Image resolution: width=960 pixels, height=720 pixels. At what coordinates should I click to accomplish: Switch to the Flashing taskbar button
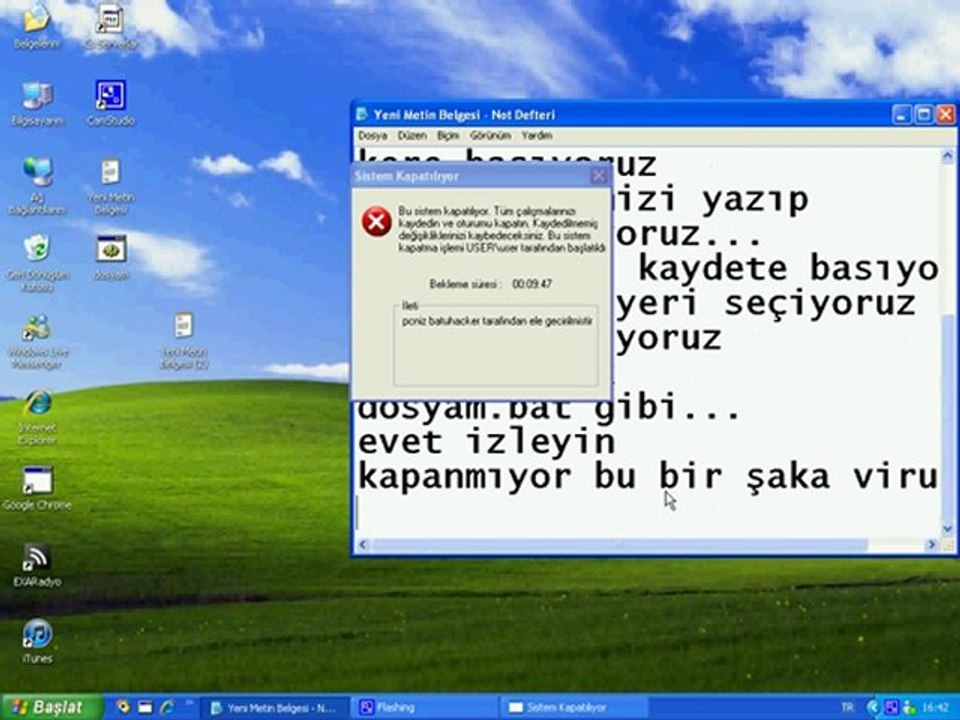[x=426, y=708]
